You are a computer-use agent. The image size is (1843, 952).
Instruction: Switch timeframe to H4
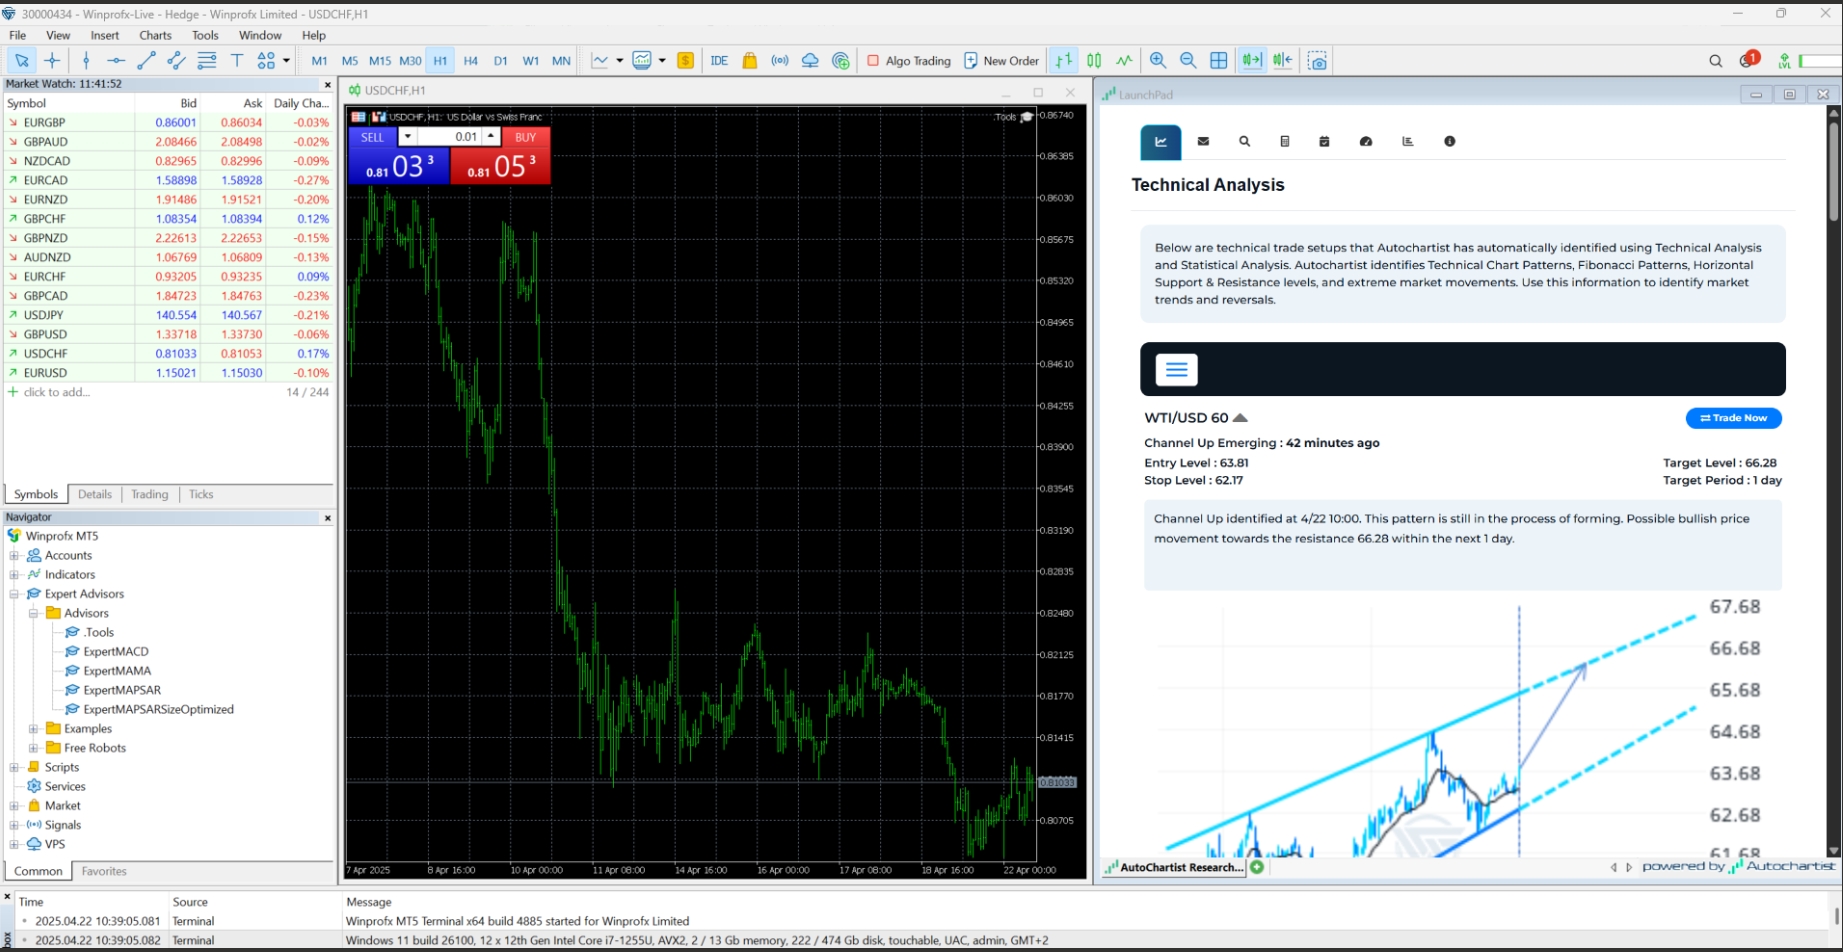tap(471, 61)
